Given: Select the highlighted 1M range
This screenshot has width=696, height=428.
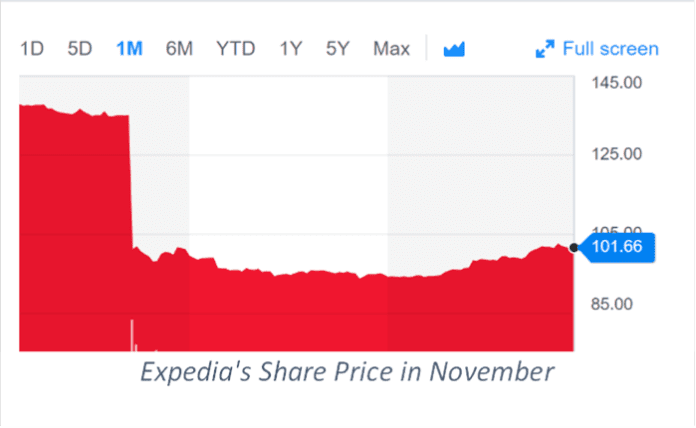Looking at the screenshot, I should [x=129, y=49].
